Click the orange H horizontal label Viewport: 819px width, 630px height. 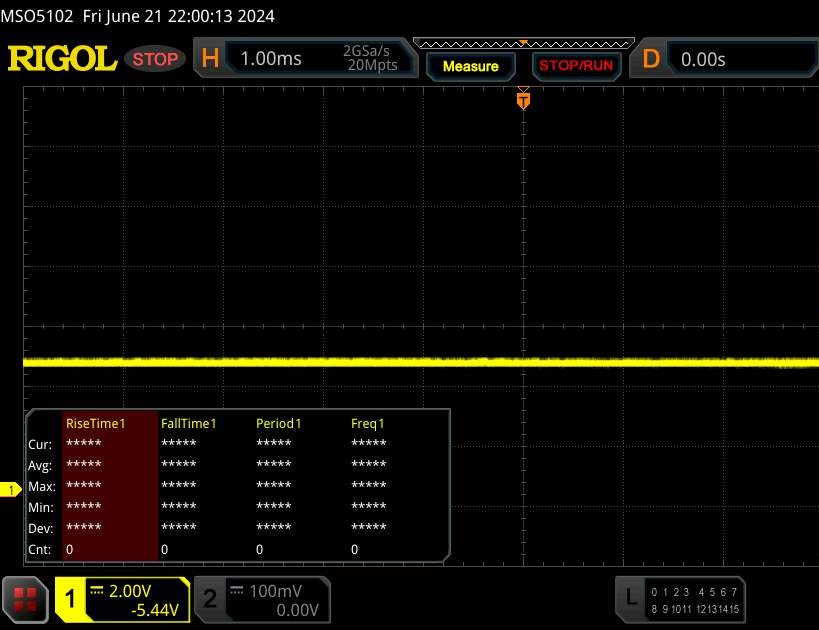[x=210, y=58]
